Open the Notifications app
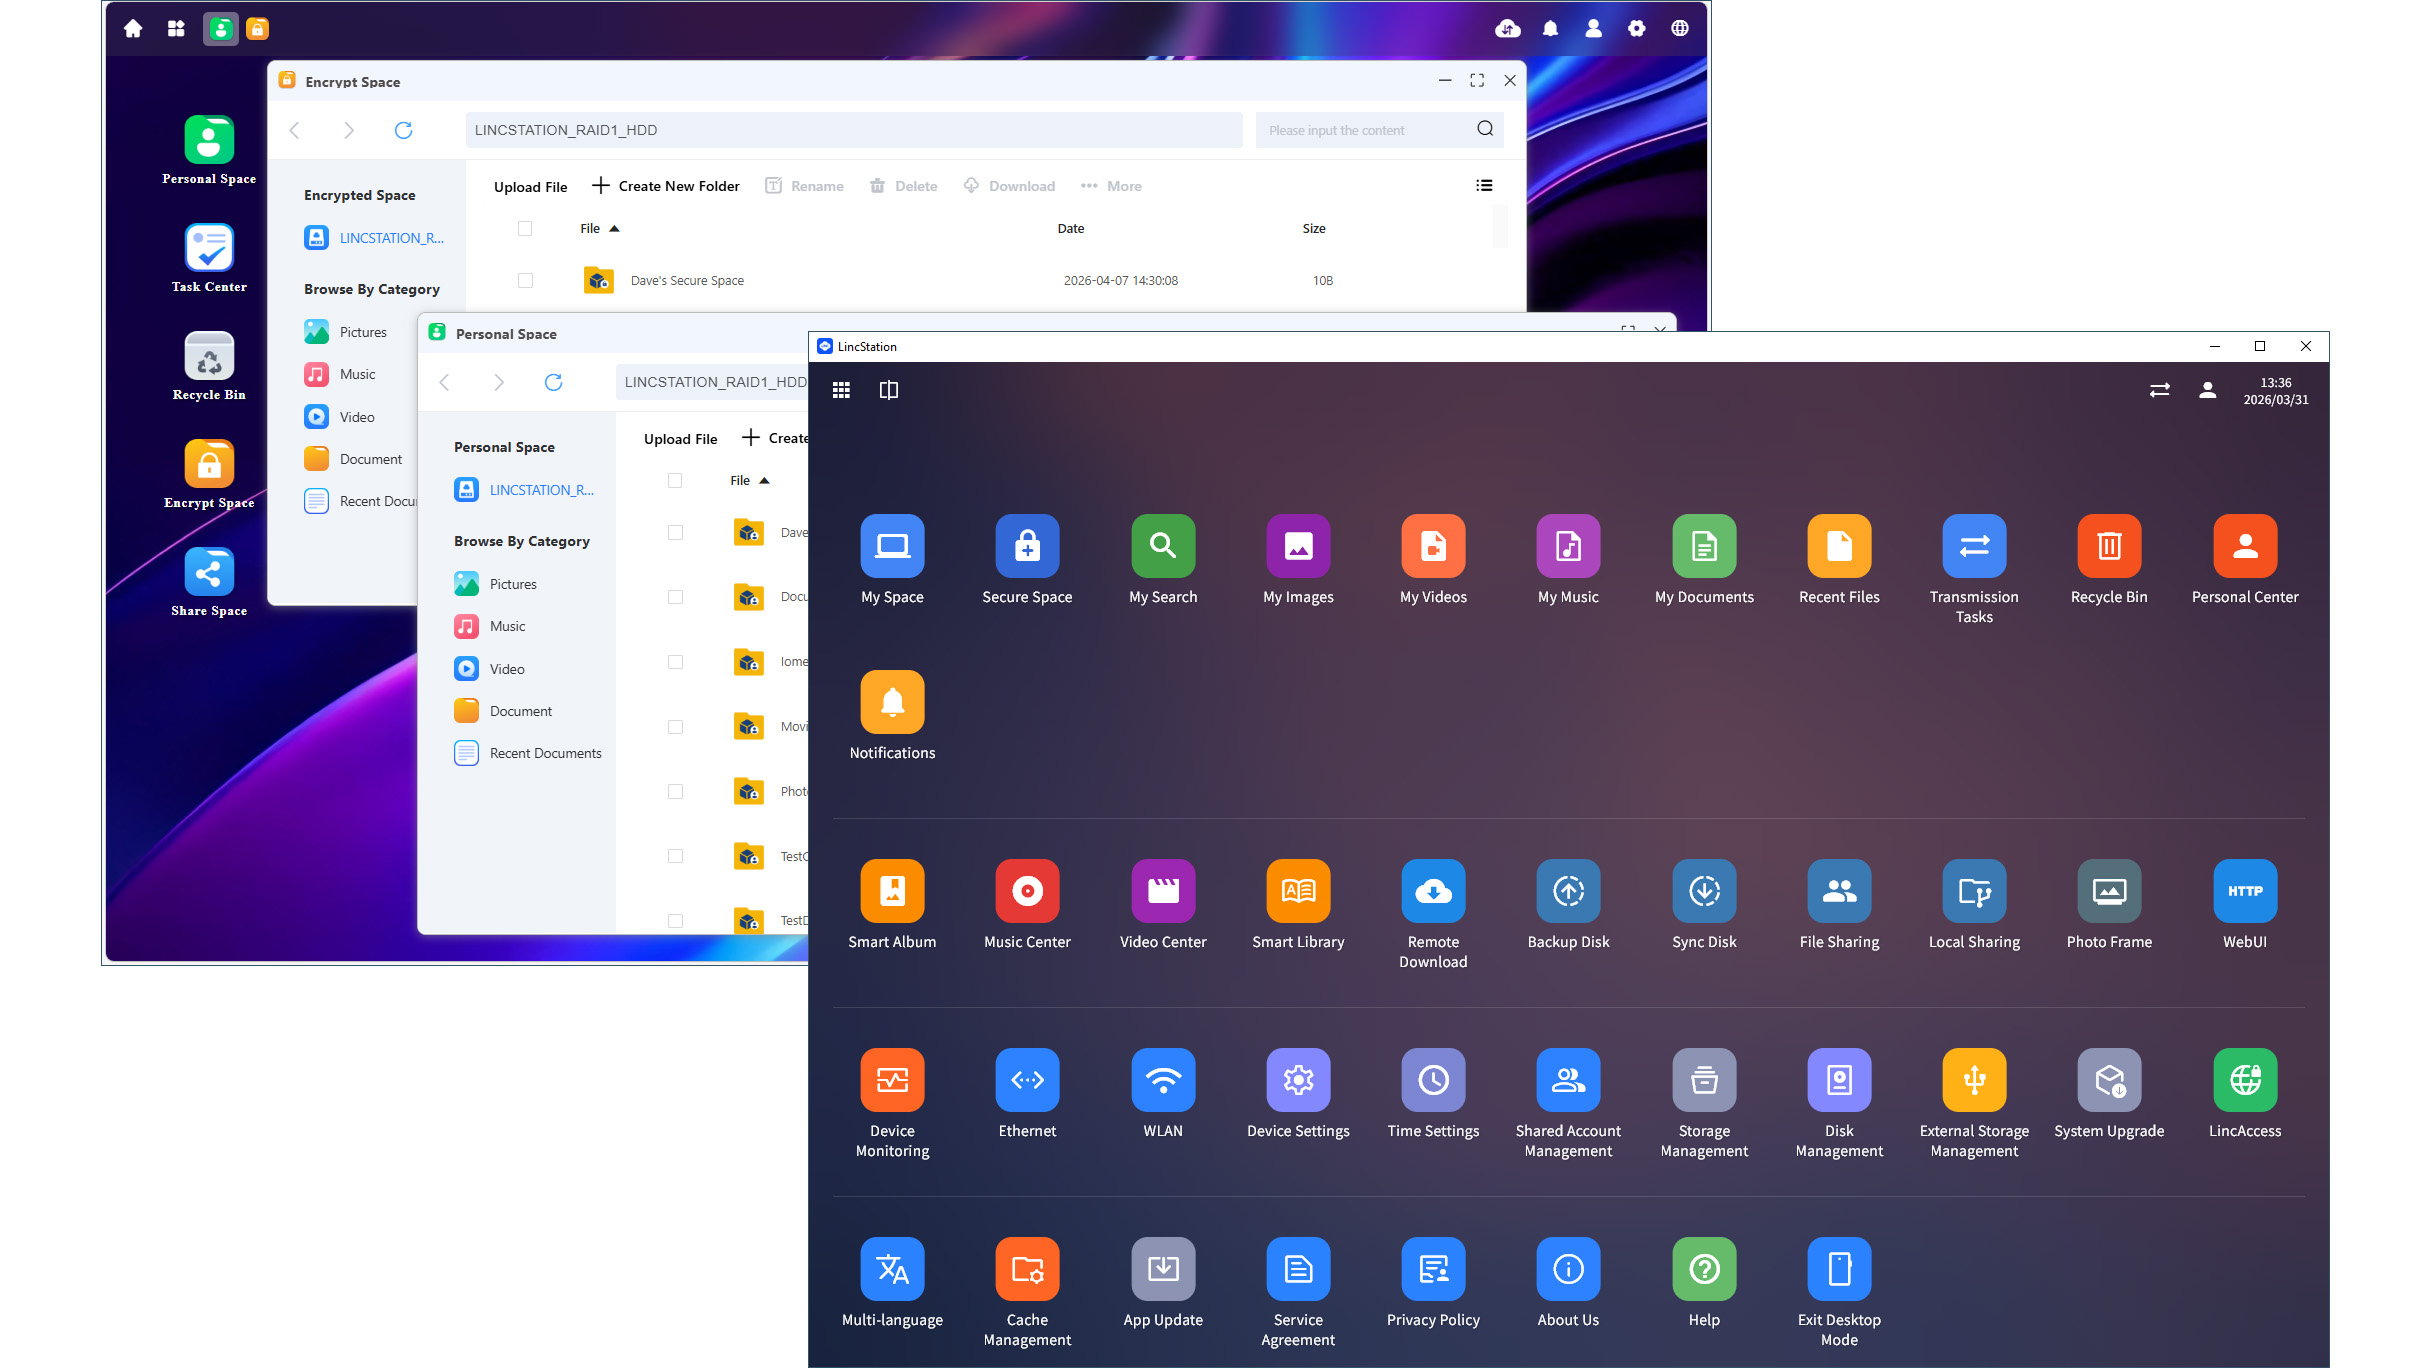2431x1368 pixels. pos(892,702)
